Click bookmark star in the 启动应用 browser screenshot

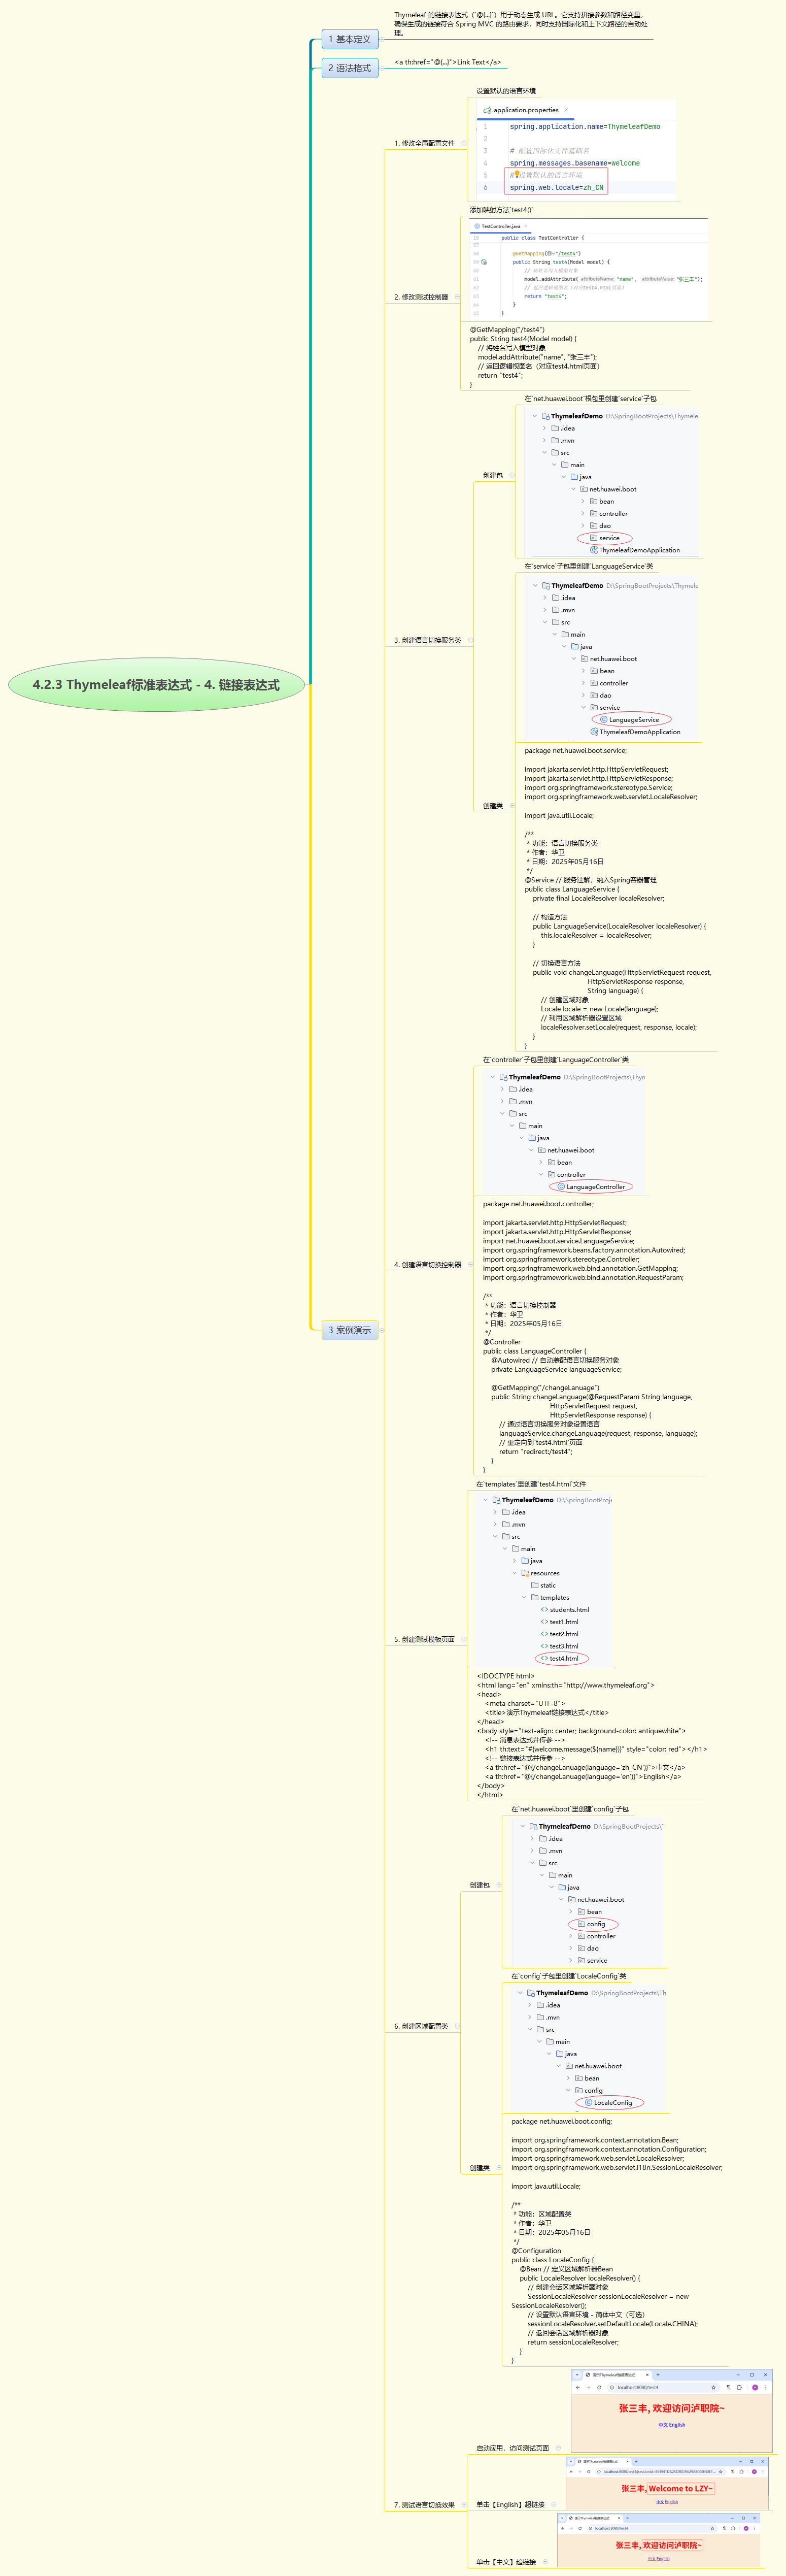click(714, 2388)
